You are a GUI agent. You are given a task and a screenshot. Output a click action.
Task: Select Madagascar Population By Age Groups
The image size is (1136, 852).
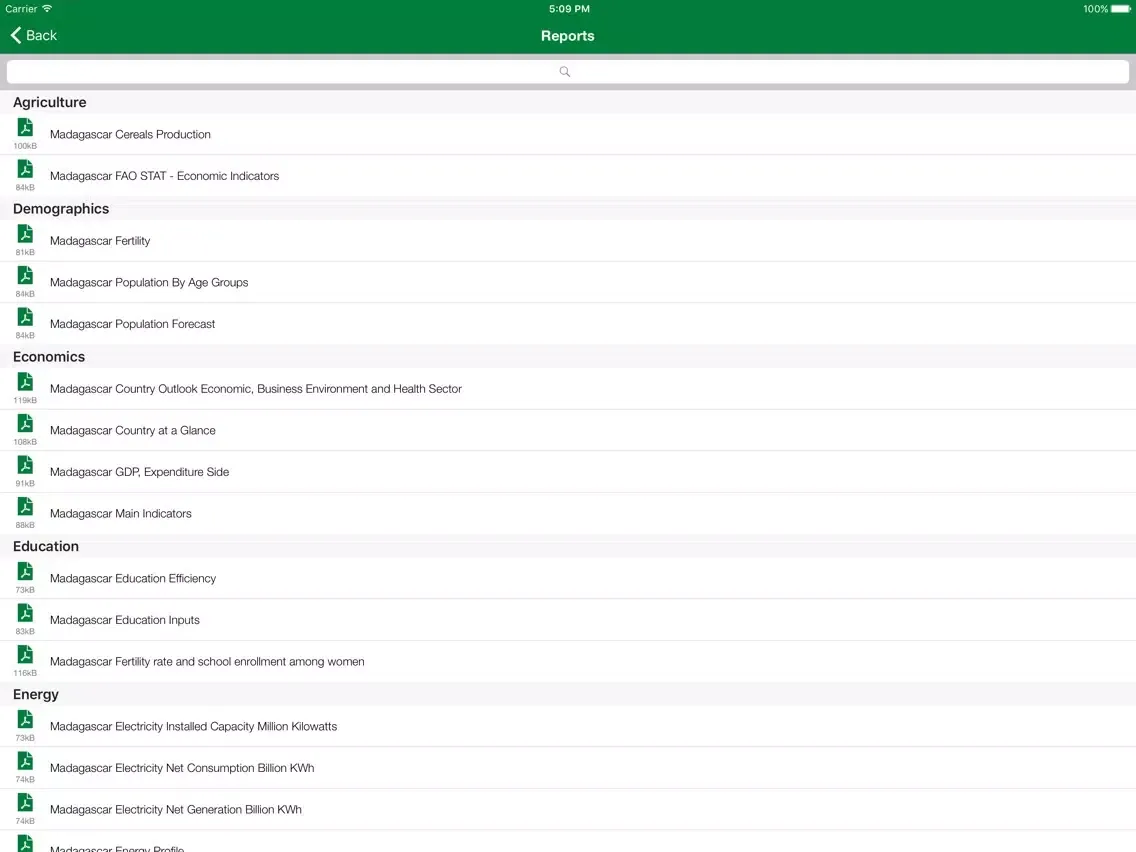568,282
